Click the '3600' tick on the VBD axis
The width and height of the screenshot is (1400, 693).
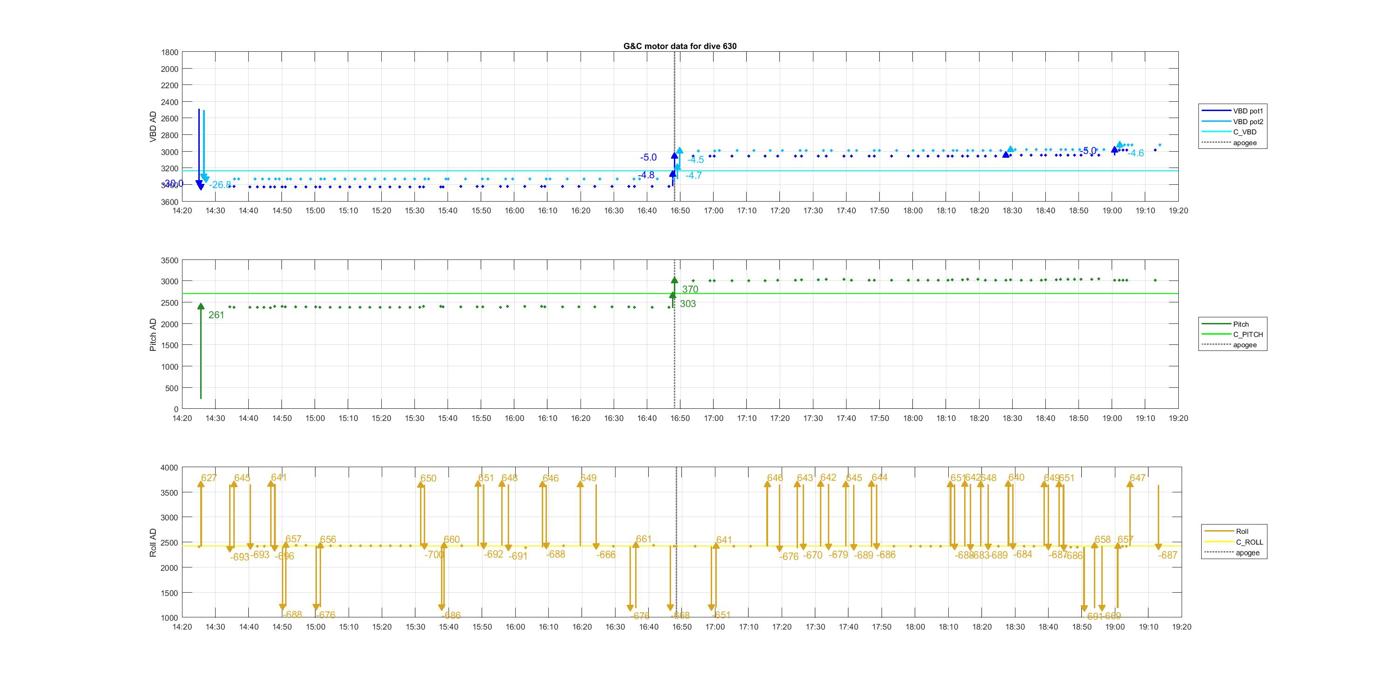point(170,202)
